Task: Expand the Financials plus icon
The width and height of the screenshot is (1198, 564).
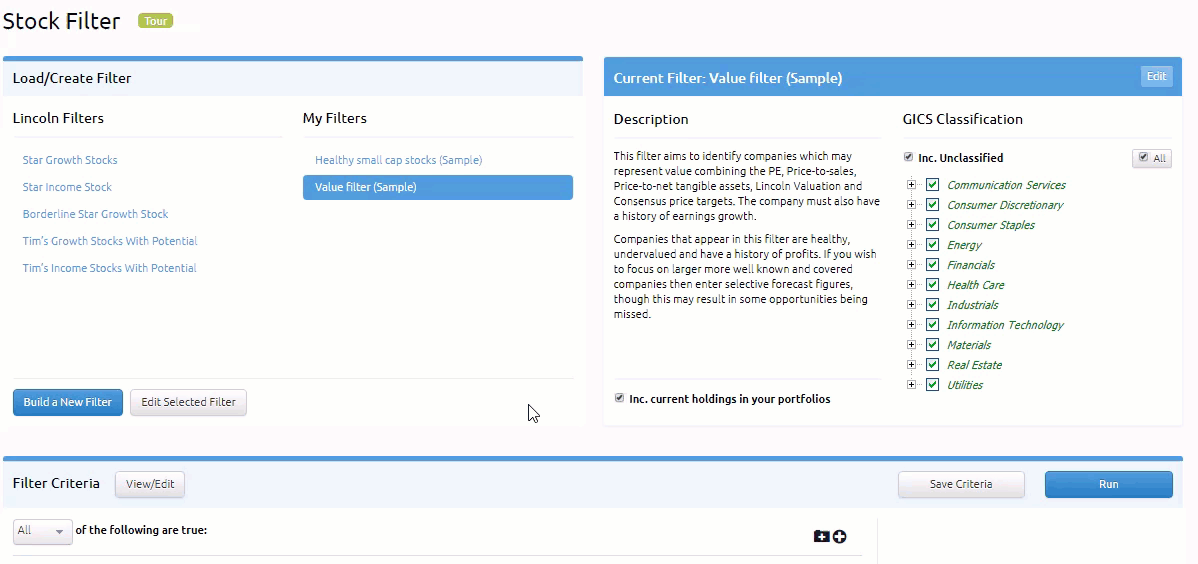Action: [x=911, y=264]
